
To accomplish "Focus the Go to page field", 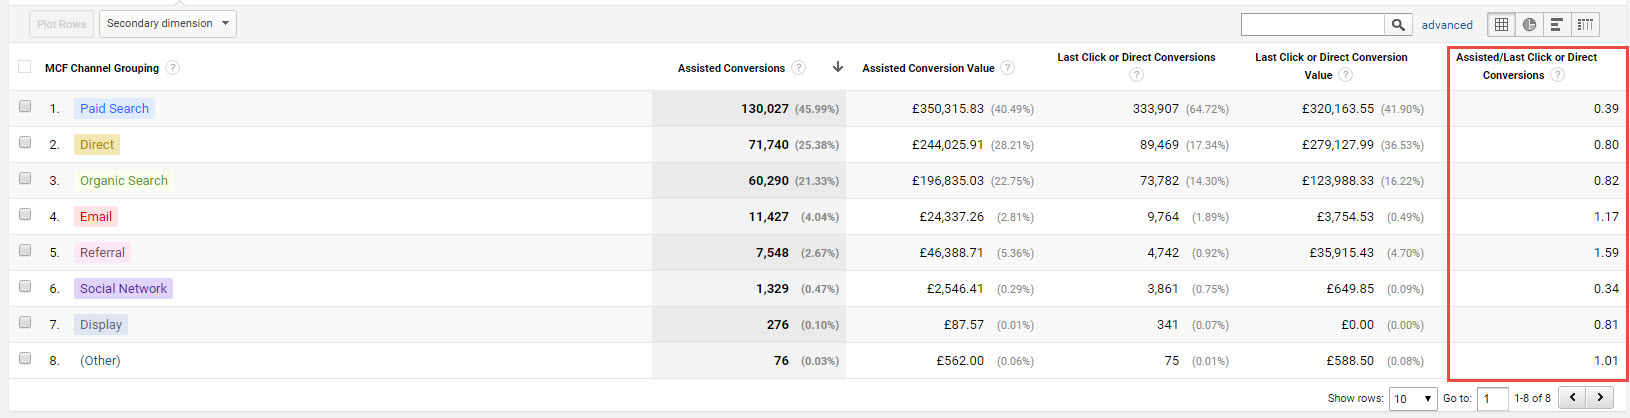I will tap(1491, 398).
